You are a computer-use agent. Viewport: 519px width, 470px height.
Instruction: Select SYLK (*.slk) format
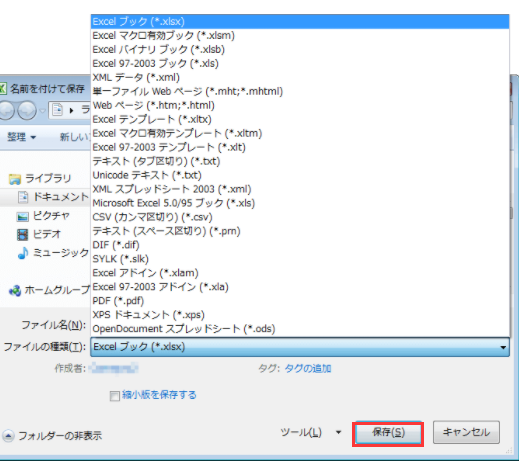pos(300,260)
